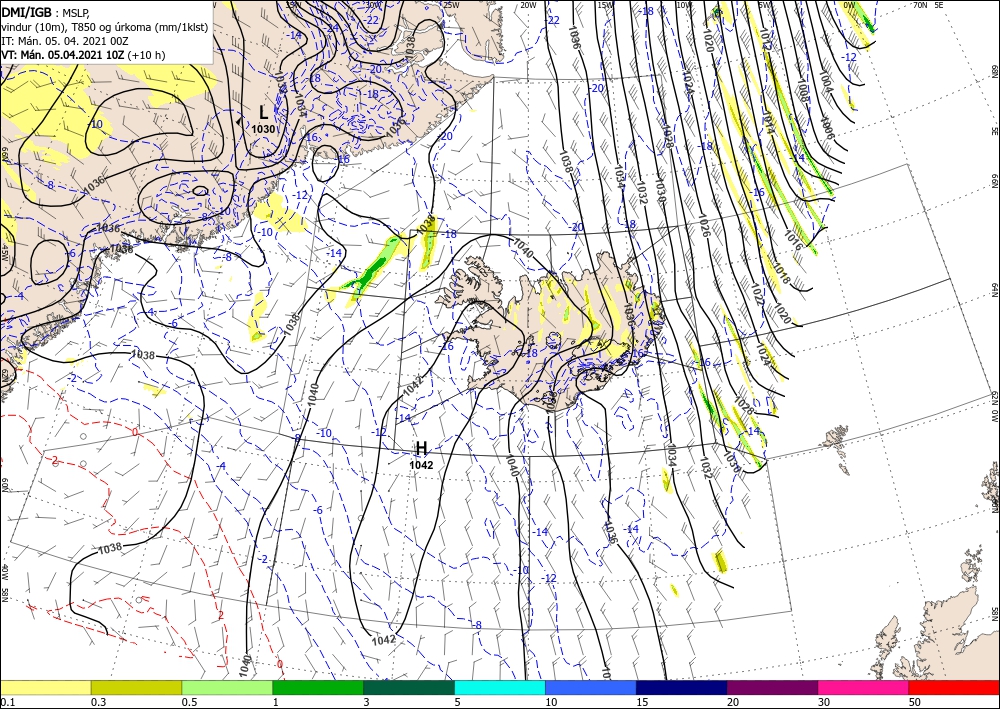Screen dimensions: 1000x709
Task: Select the green 1 mm legend swatch
Action: tap(318, 687)
